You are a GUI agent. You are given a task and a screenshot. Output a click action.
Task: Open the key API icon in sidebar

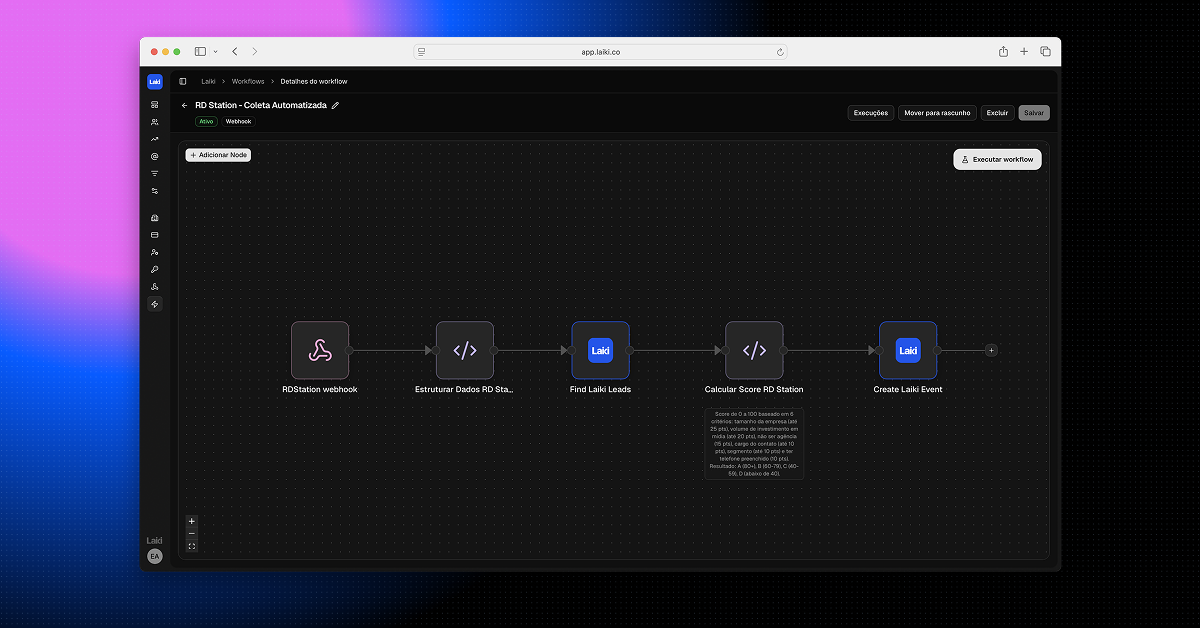(x=155, y=269)
